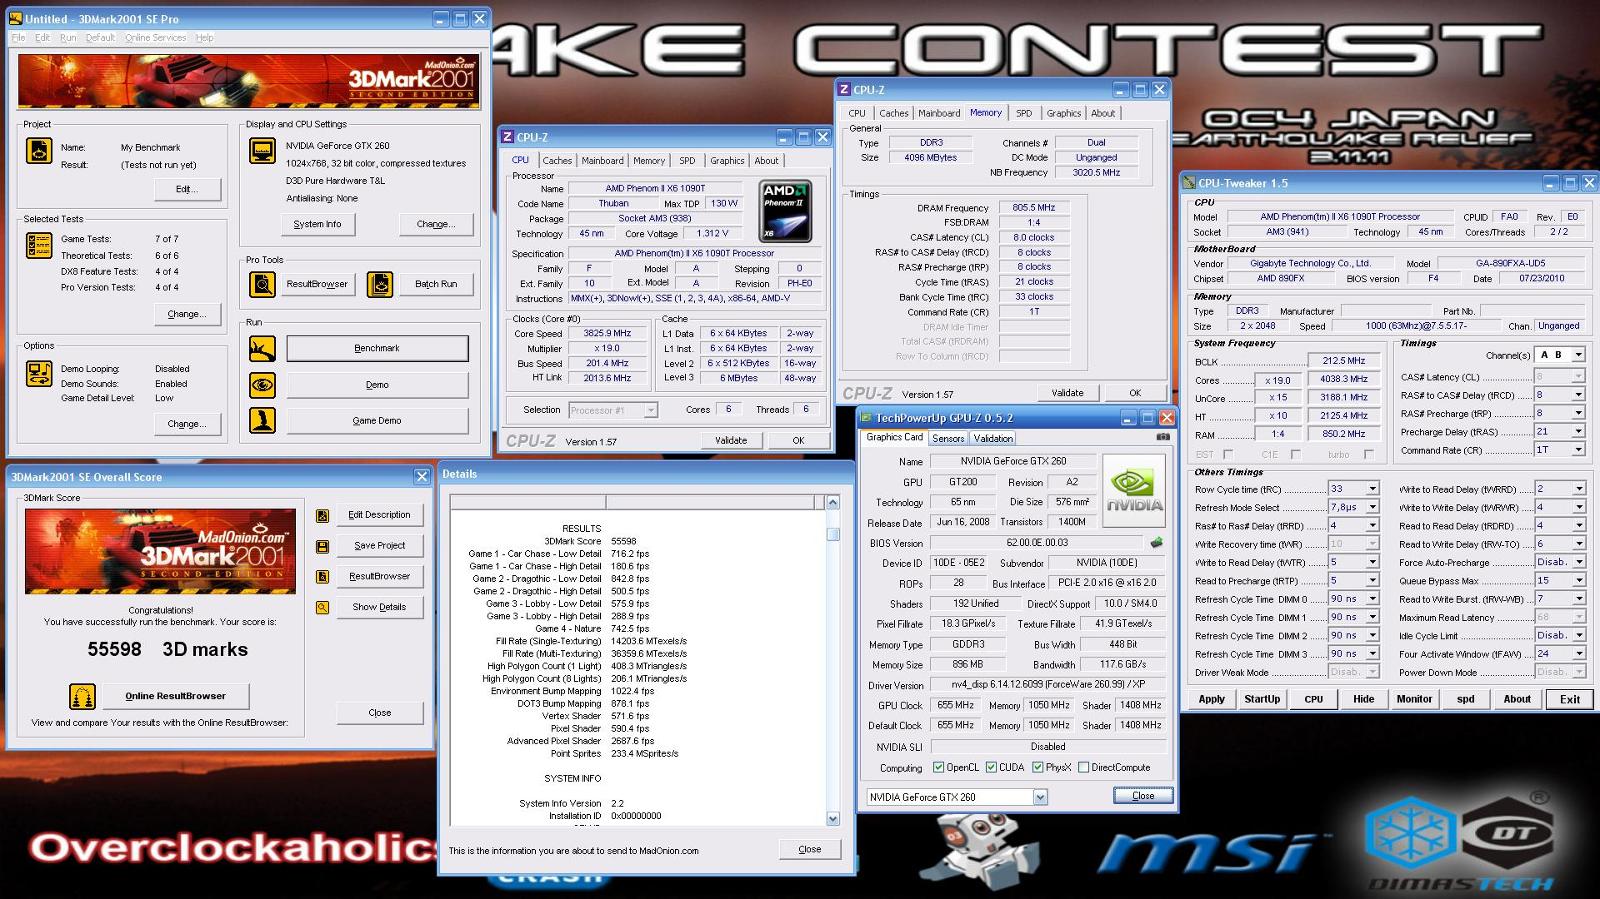
Task: Click the 3DMark2001 SE Pro title bar icon
Action: pos(15,19)
